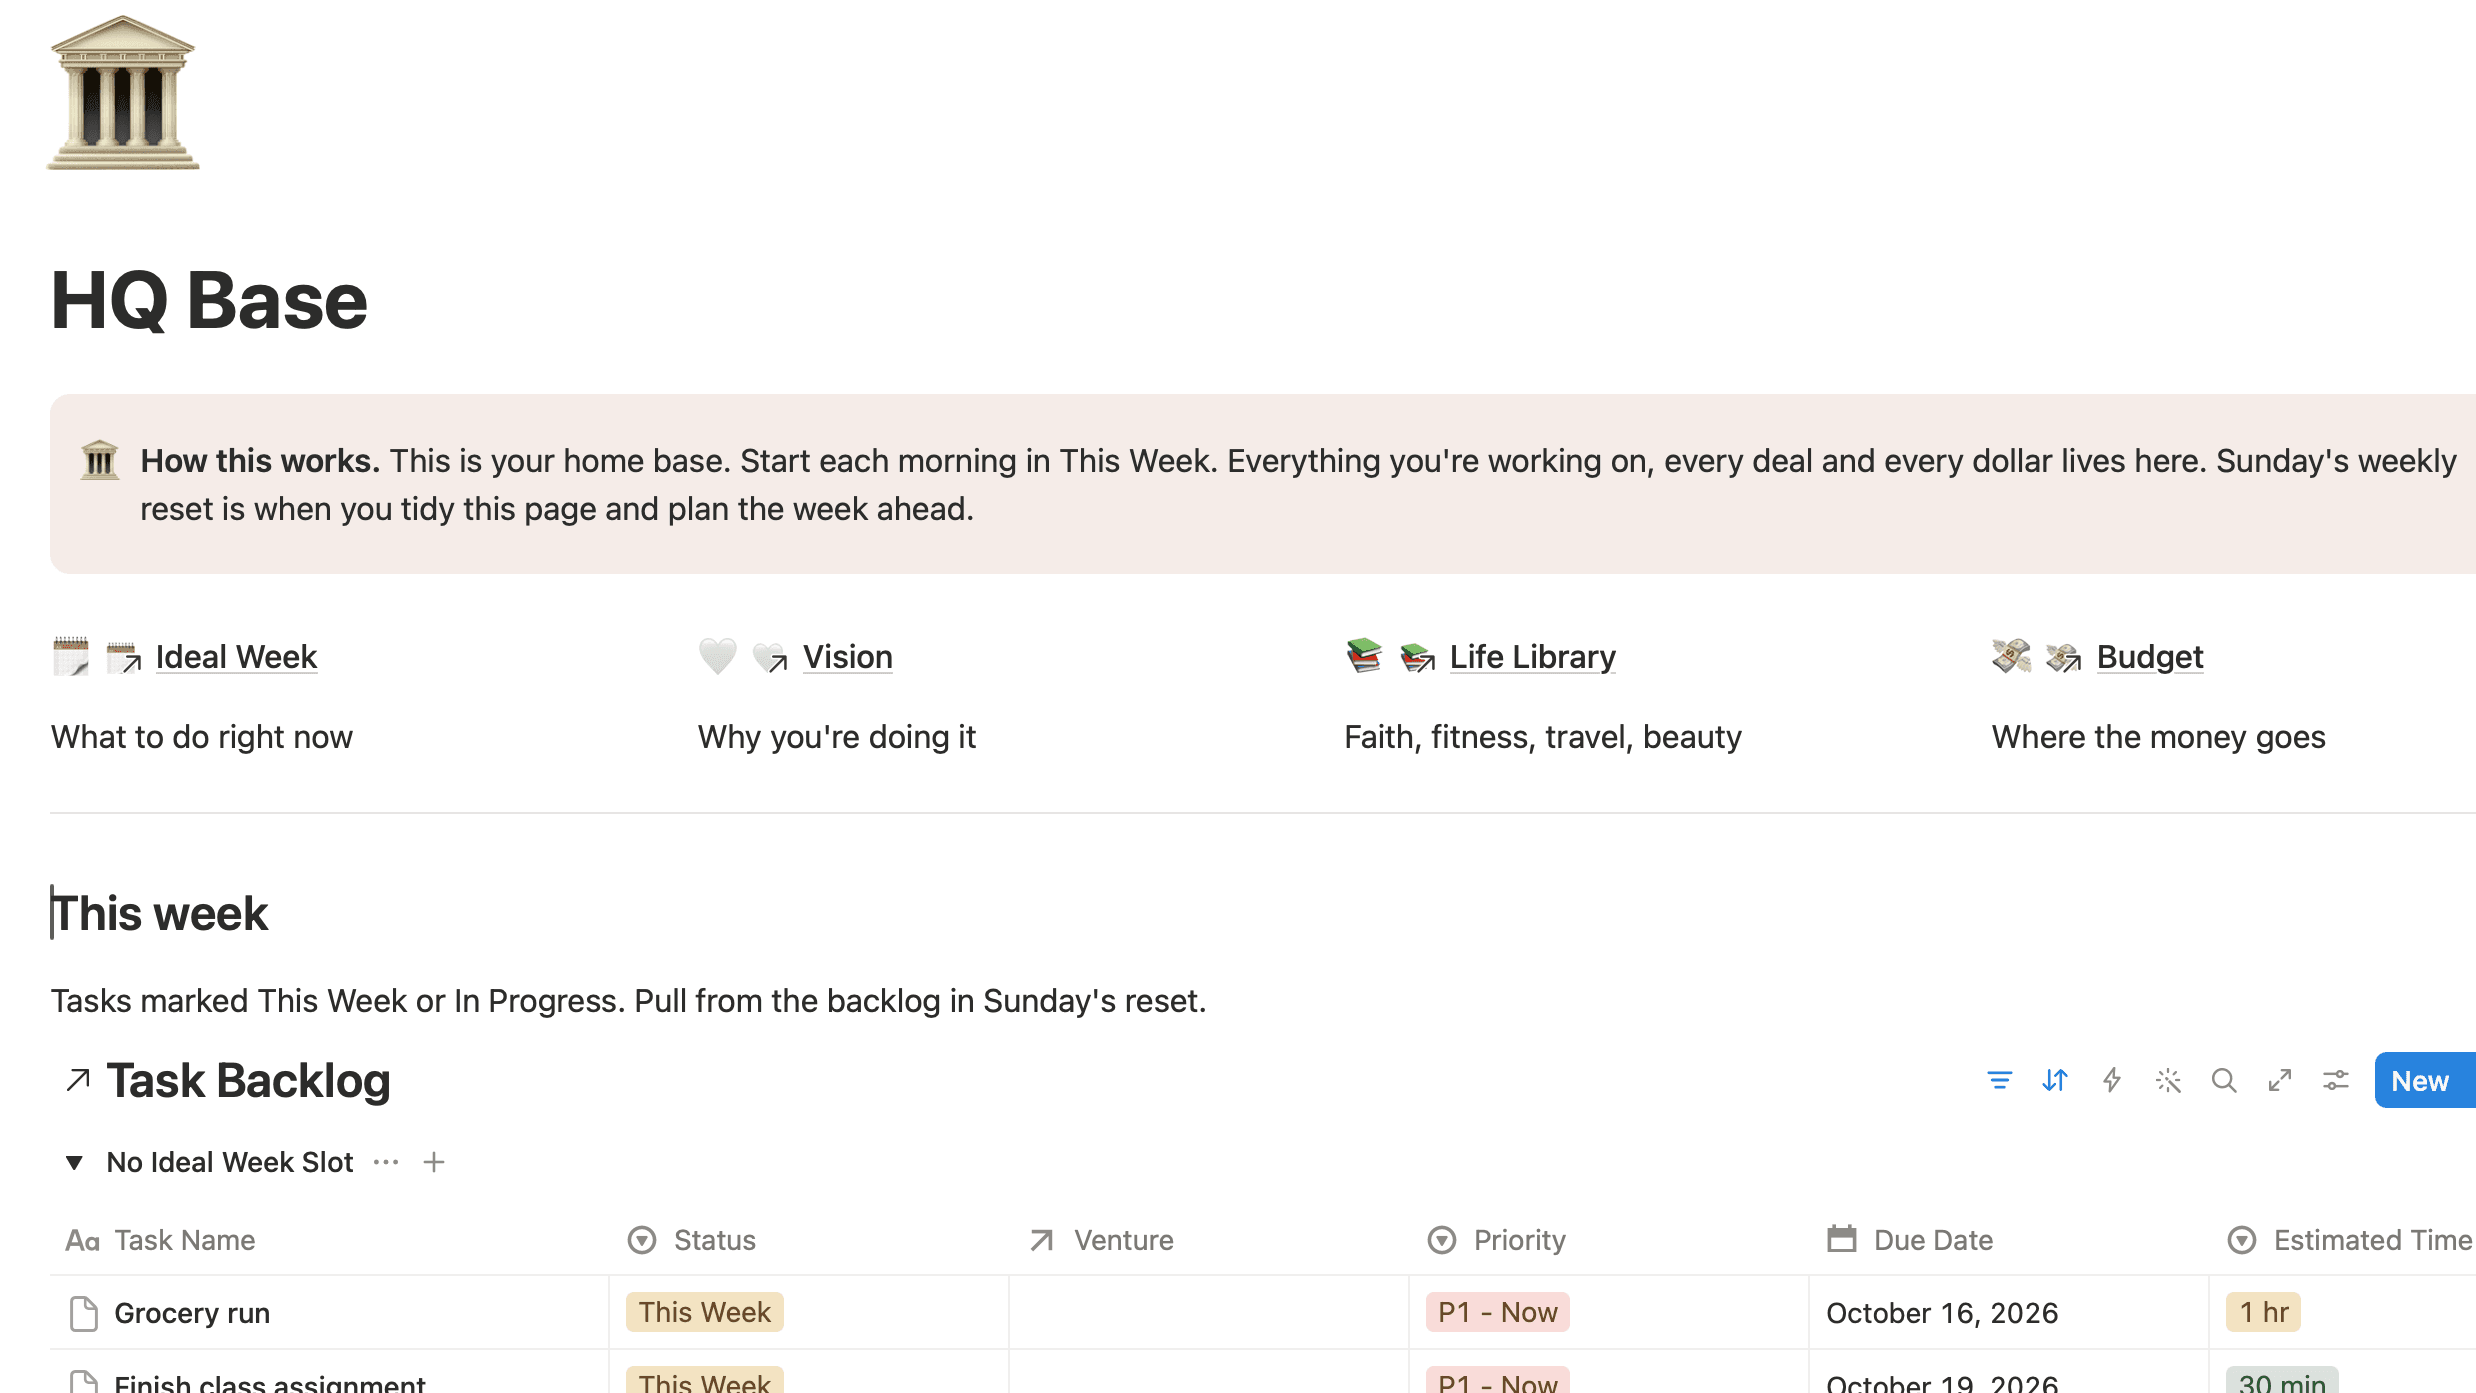Click the 1 hr estimated time tag

tap(2263, 1312)
